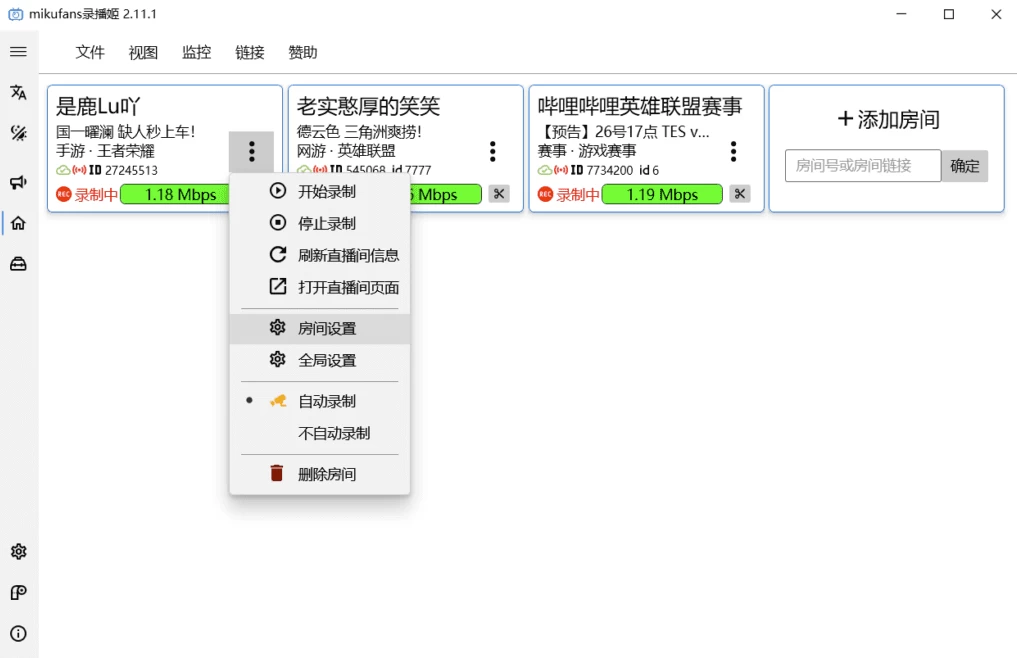Click 删除房间 to remove the room
The image size is (1017, 658).
326,474
